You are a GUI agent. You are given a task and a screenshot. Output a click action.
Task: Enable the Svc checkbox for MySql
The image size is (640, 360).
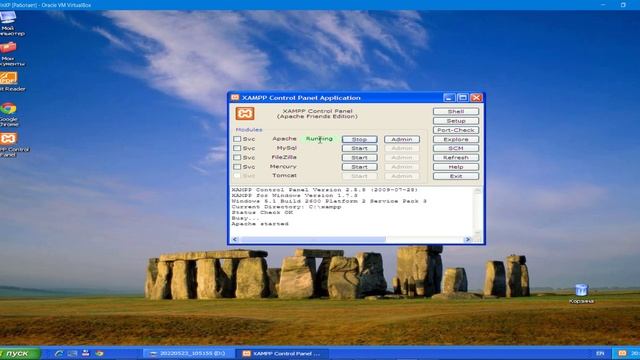237,148
